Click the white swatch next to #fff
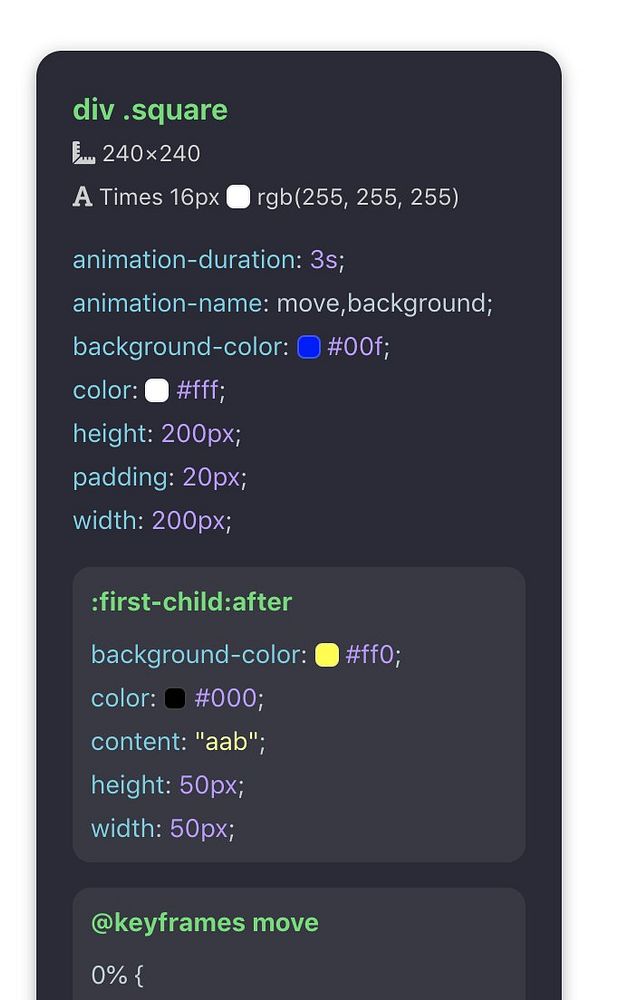Image resolution: width=618 pixels, height=1000 pixels. [157, 390]
